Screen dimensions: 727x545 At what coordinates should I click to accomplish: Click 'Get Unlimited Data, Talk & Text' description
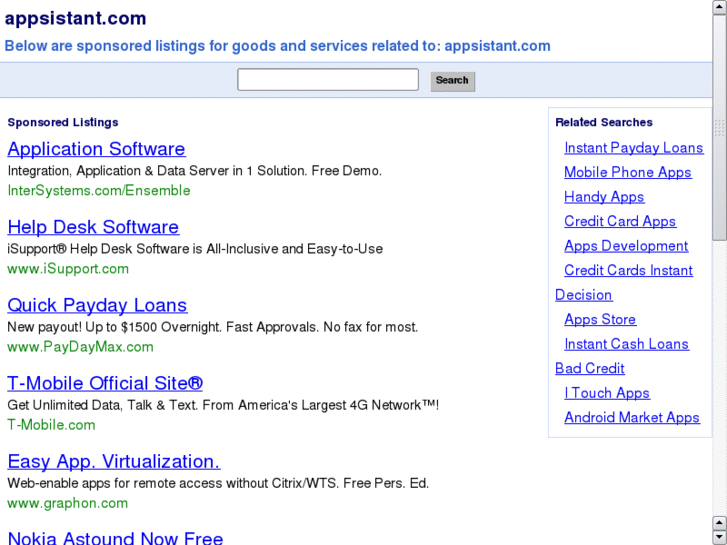pos(223,405)
